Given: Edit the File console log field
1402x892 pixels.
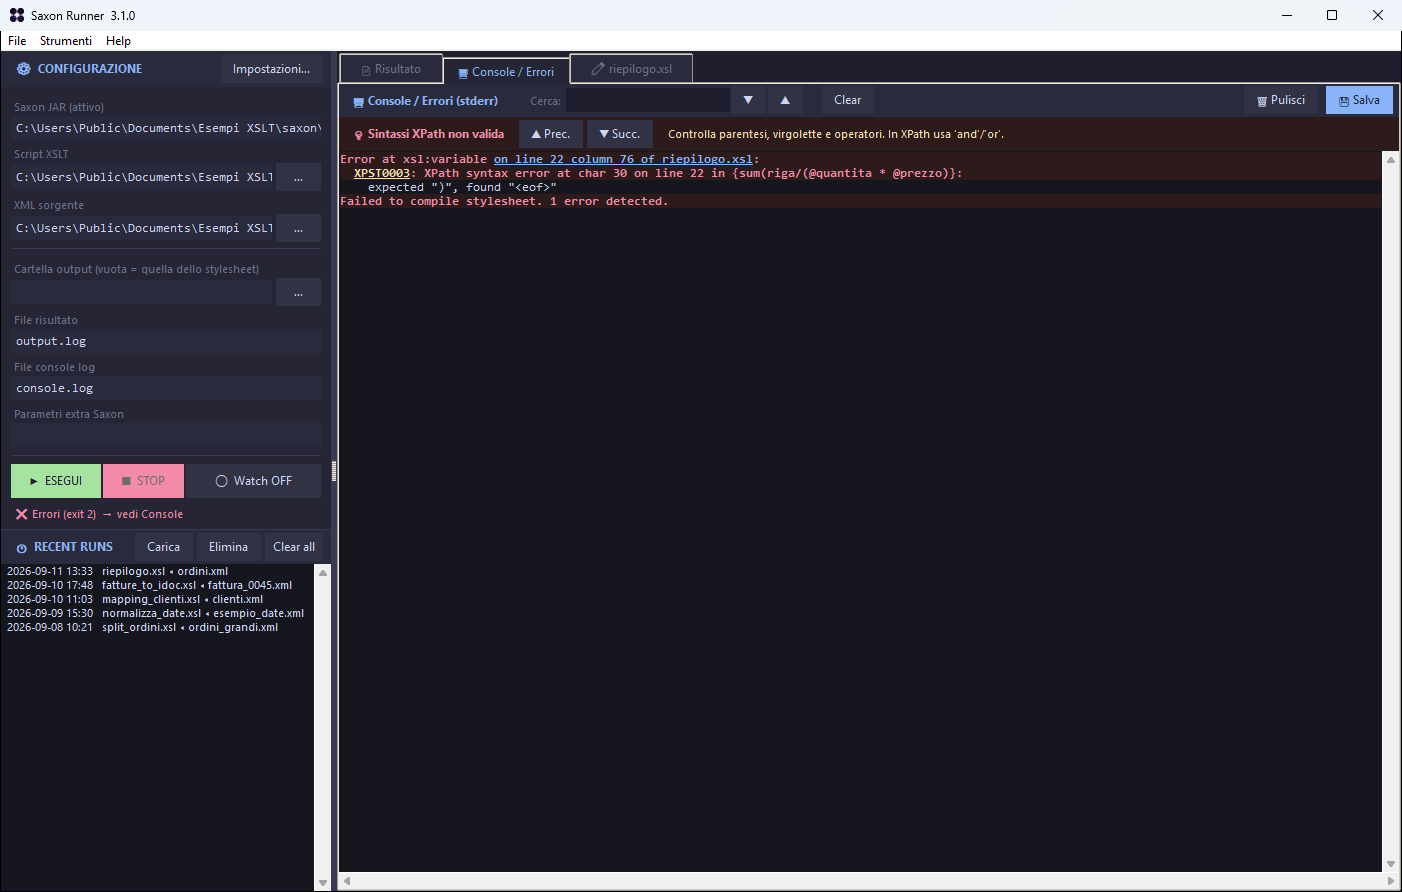Looking at the screenshot, I should (x=166, y=388).
